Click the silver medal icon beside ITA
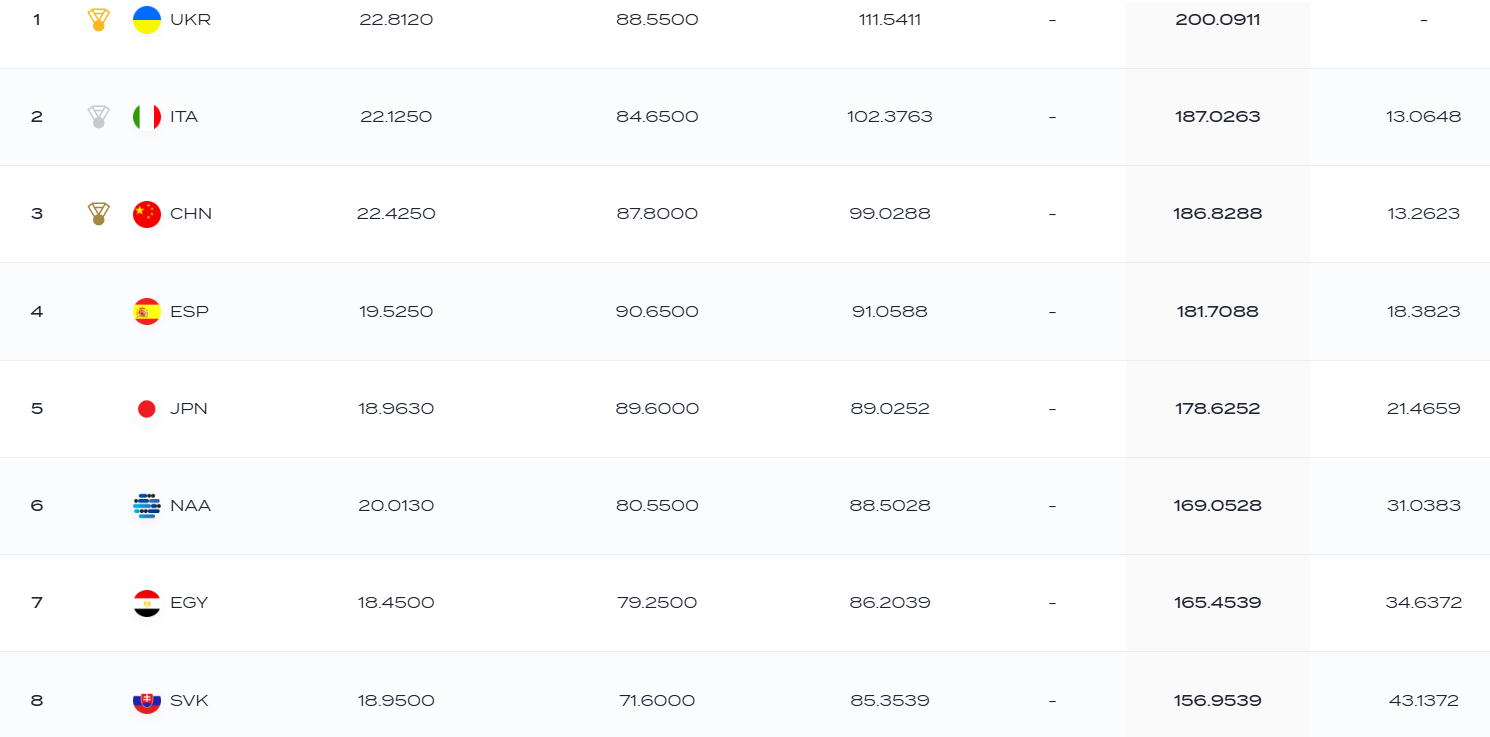Viewport: 1490px width, 737px height. point(98,117)
